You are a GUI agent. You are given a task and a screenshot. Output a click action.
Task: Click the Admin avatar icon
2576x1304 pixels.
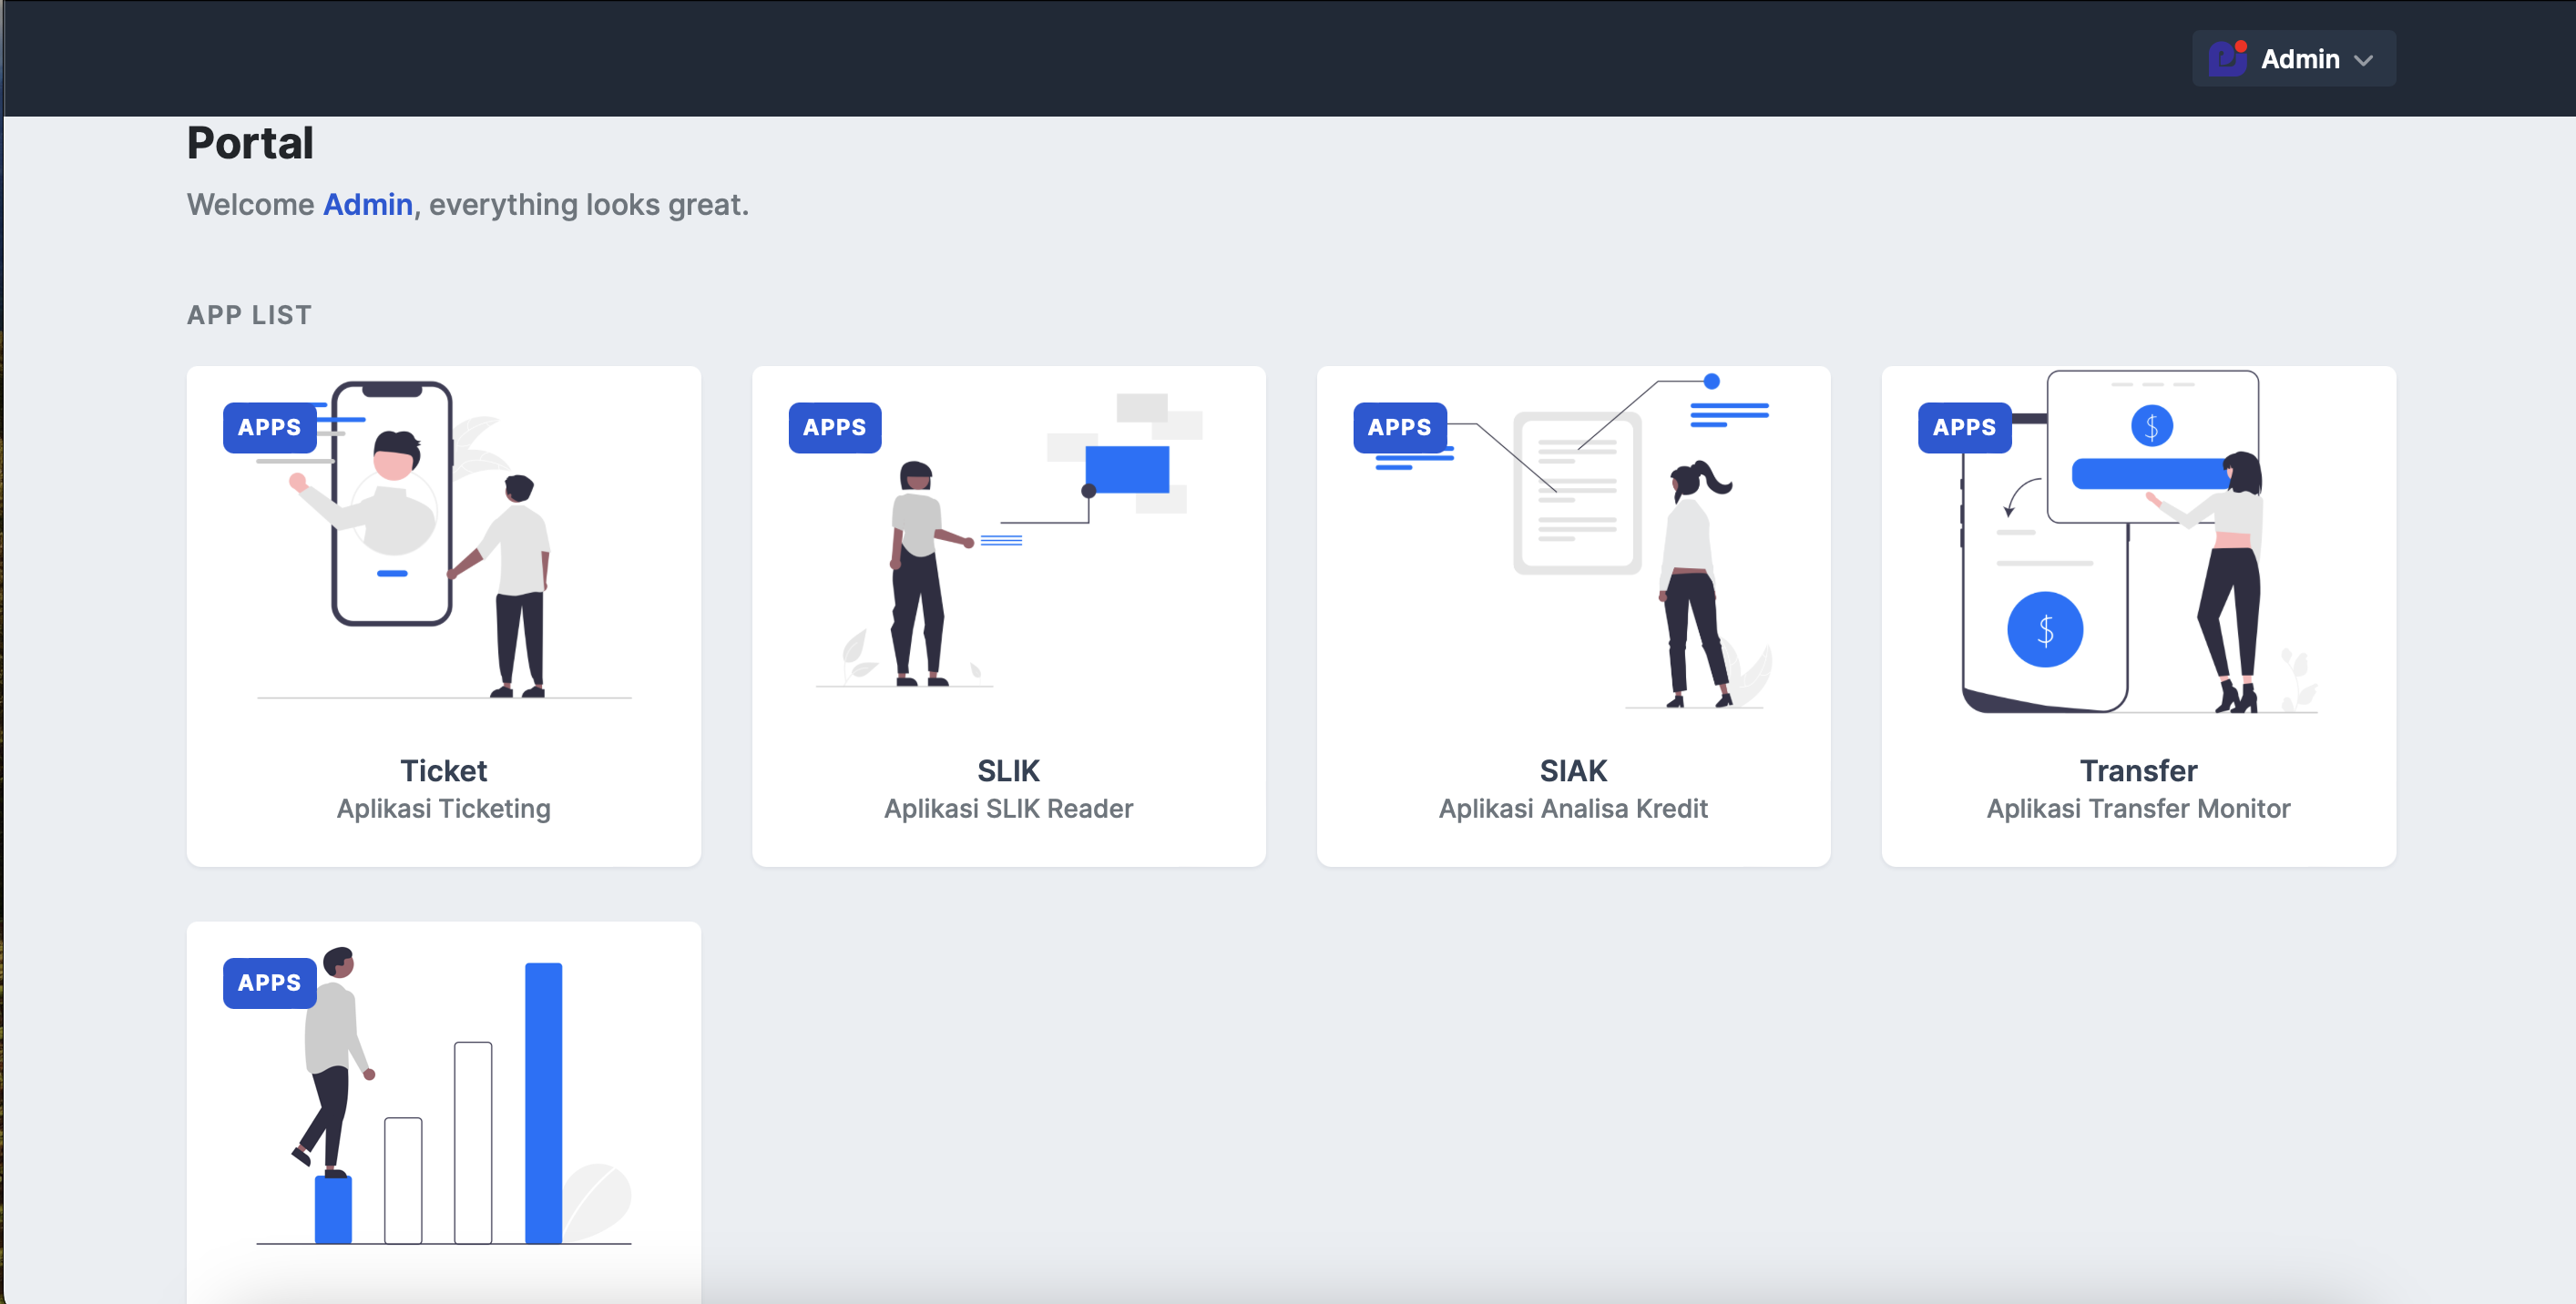click(x=2228, y=59)
